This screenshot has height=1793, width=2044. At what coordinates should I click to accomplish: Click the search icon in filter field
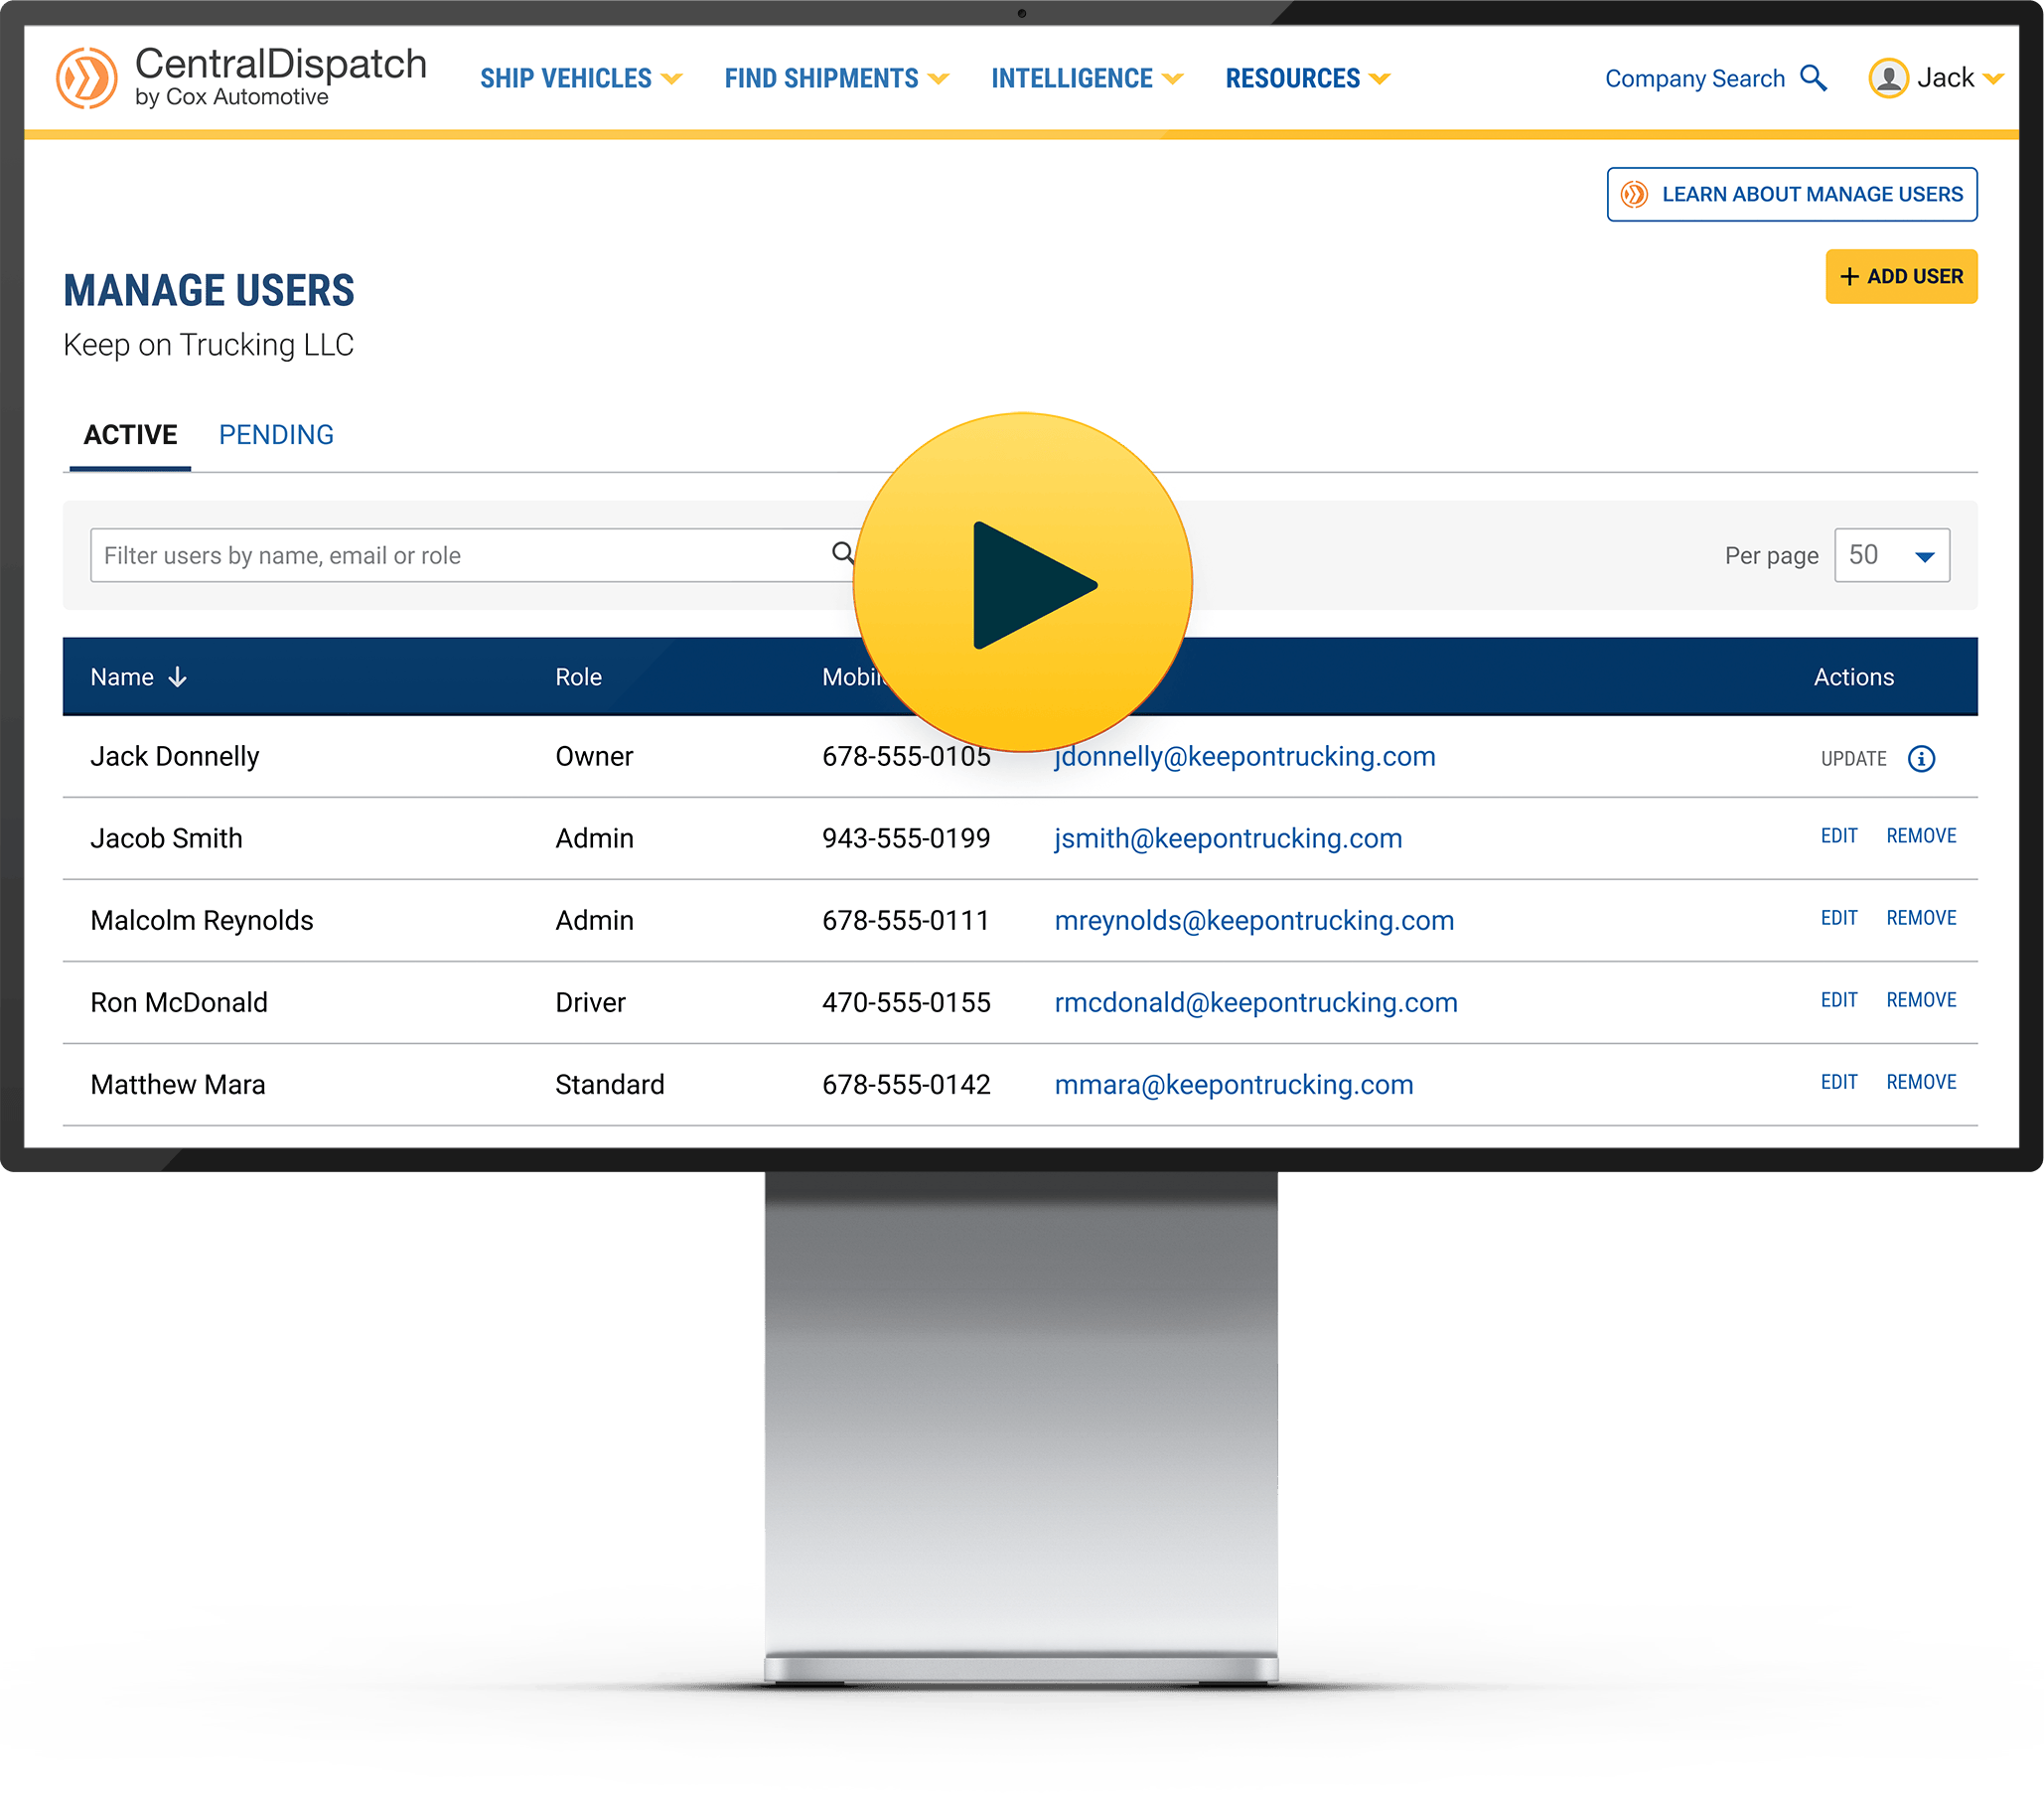843,553
